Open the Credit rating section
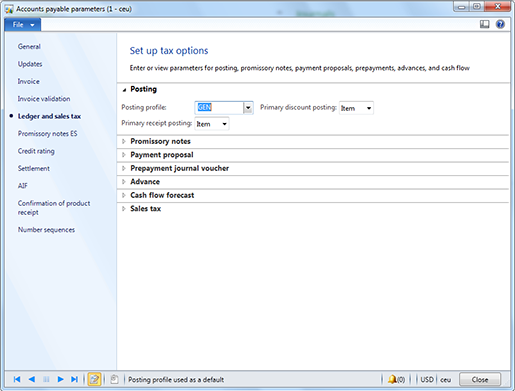This screenshot has width=515, height=391. 36,151
